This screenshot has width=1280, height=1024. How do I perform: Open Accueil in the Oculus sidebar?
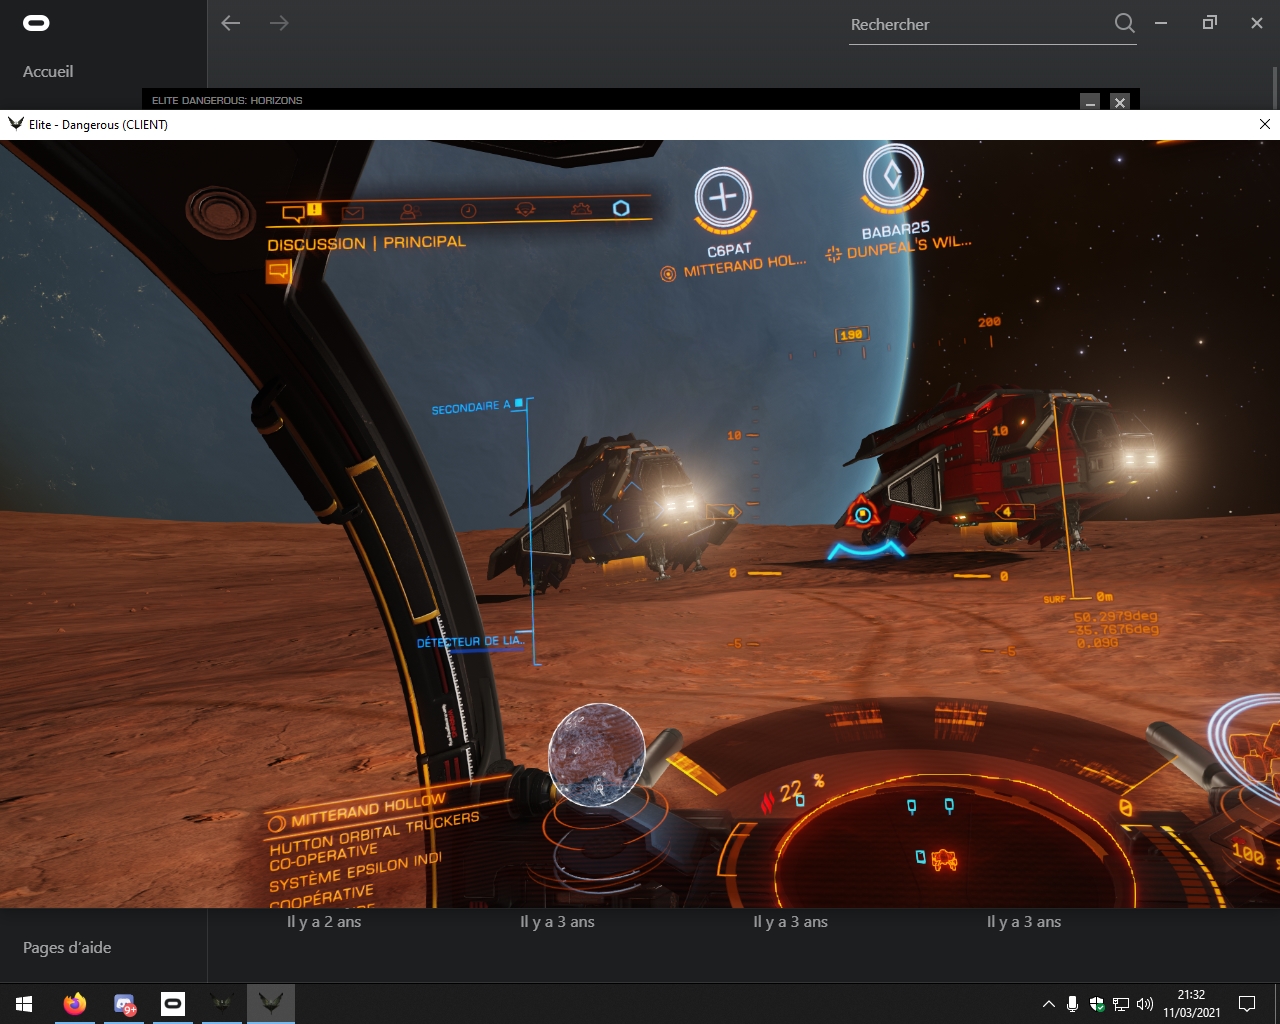tap(48, 72)
